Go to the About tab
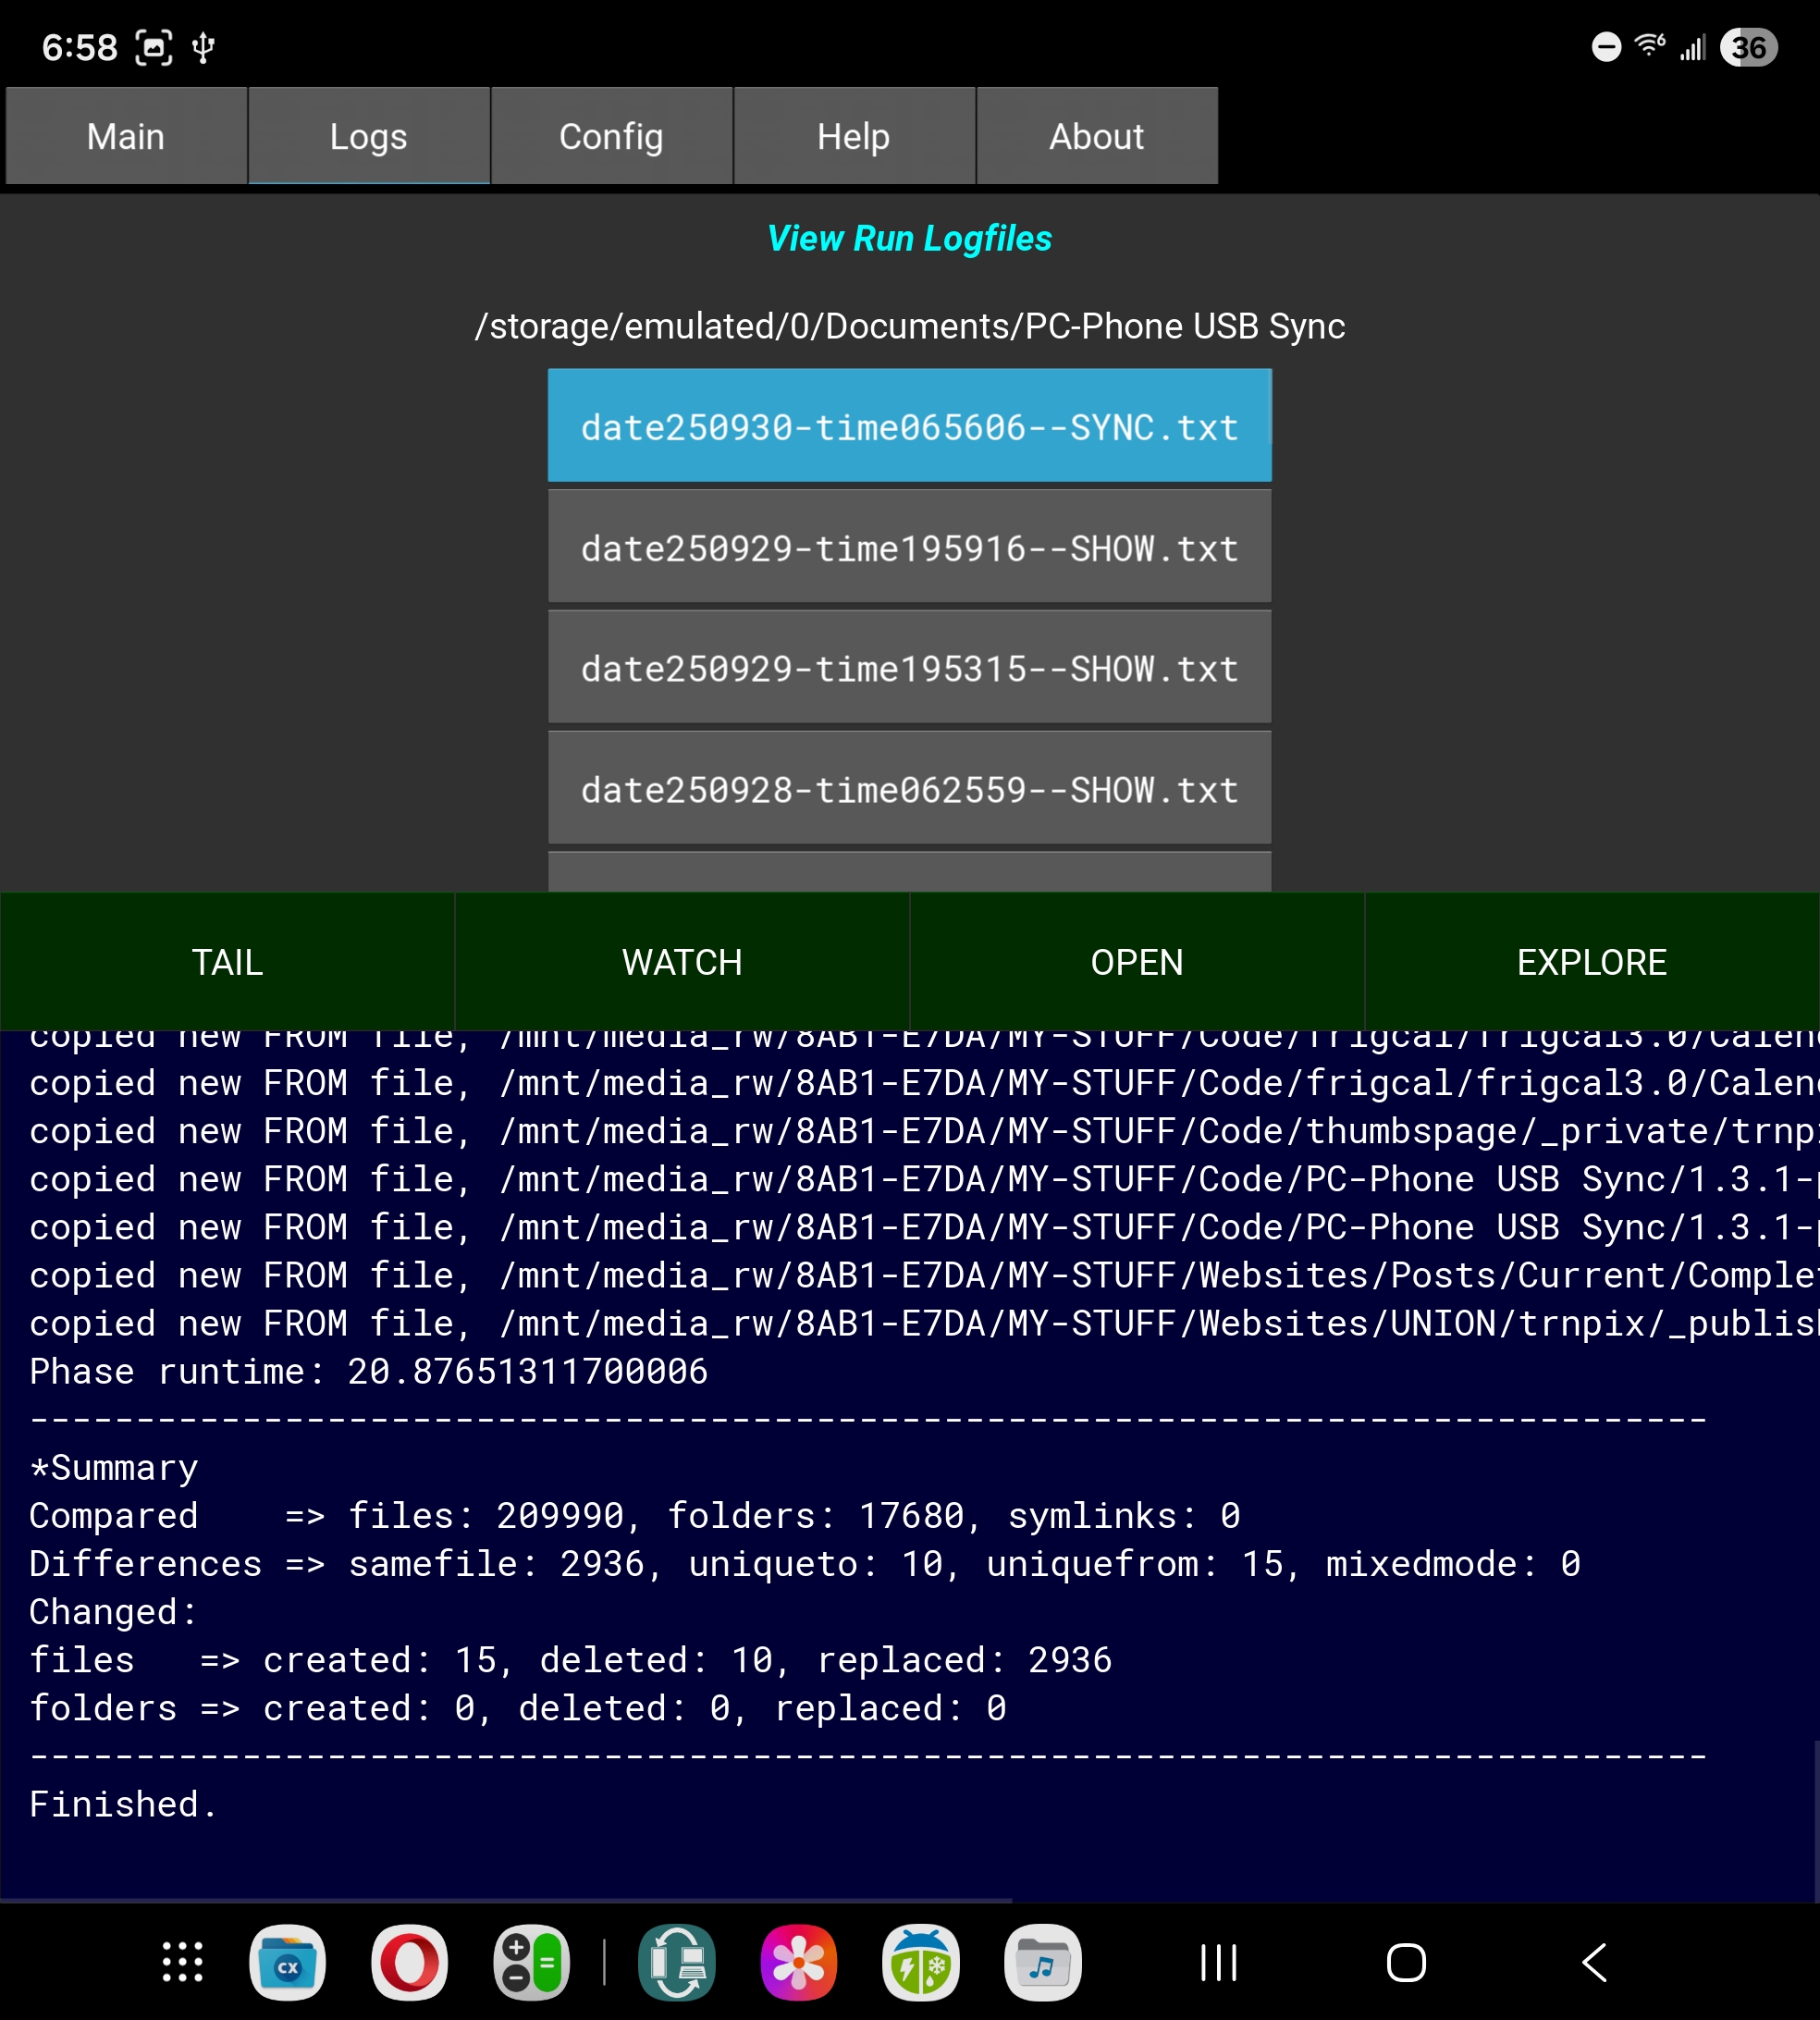 point(1096,136)
